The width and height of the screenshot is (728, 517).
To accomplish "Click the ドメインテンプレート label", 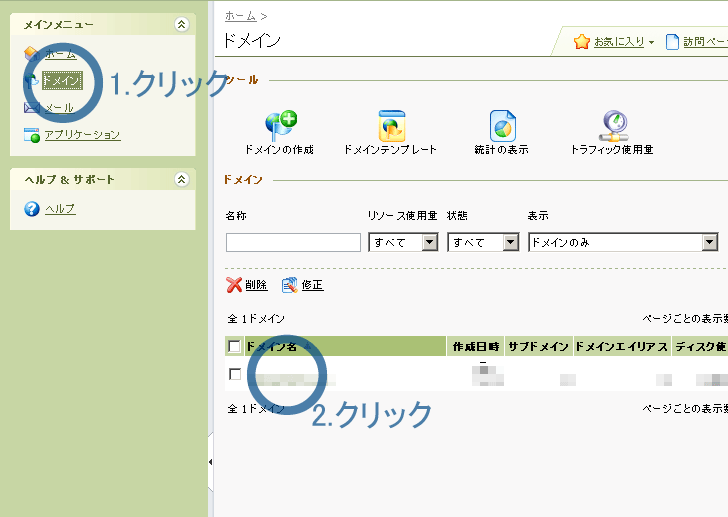I will coord(390,149).
